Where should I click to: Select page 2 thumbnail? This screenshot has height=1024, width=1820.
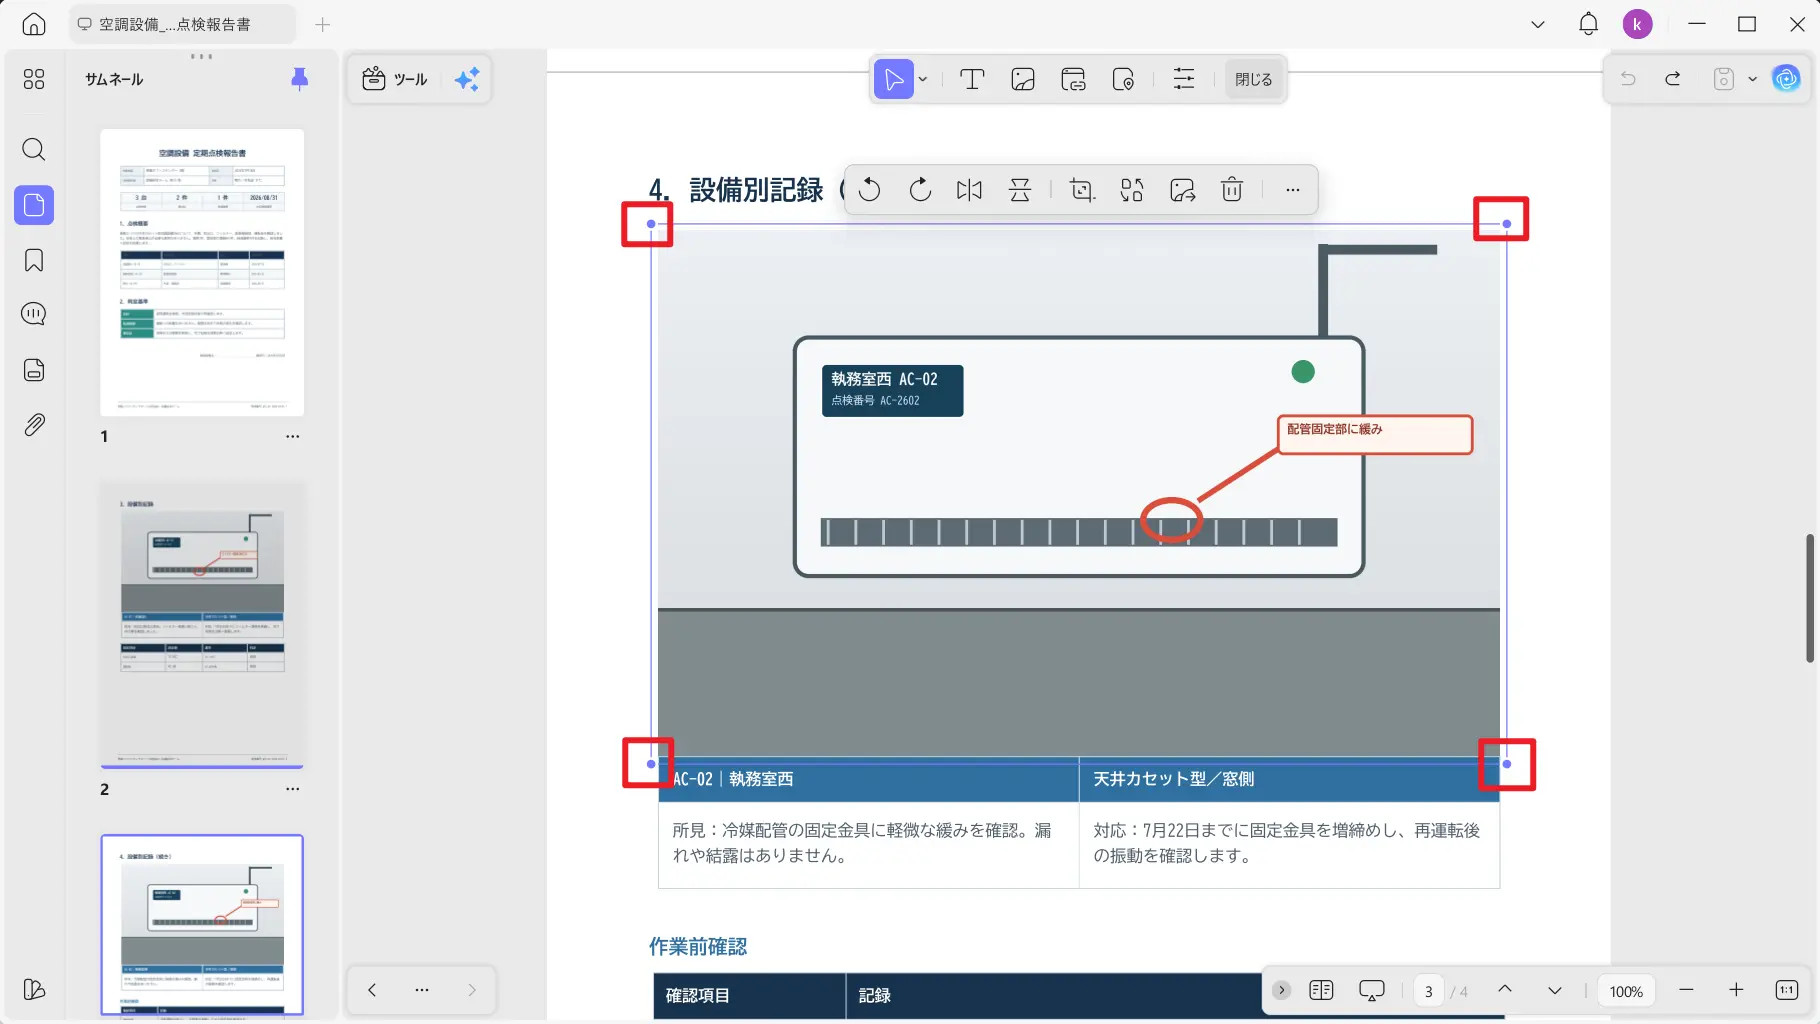tap(202, 625)
